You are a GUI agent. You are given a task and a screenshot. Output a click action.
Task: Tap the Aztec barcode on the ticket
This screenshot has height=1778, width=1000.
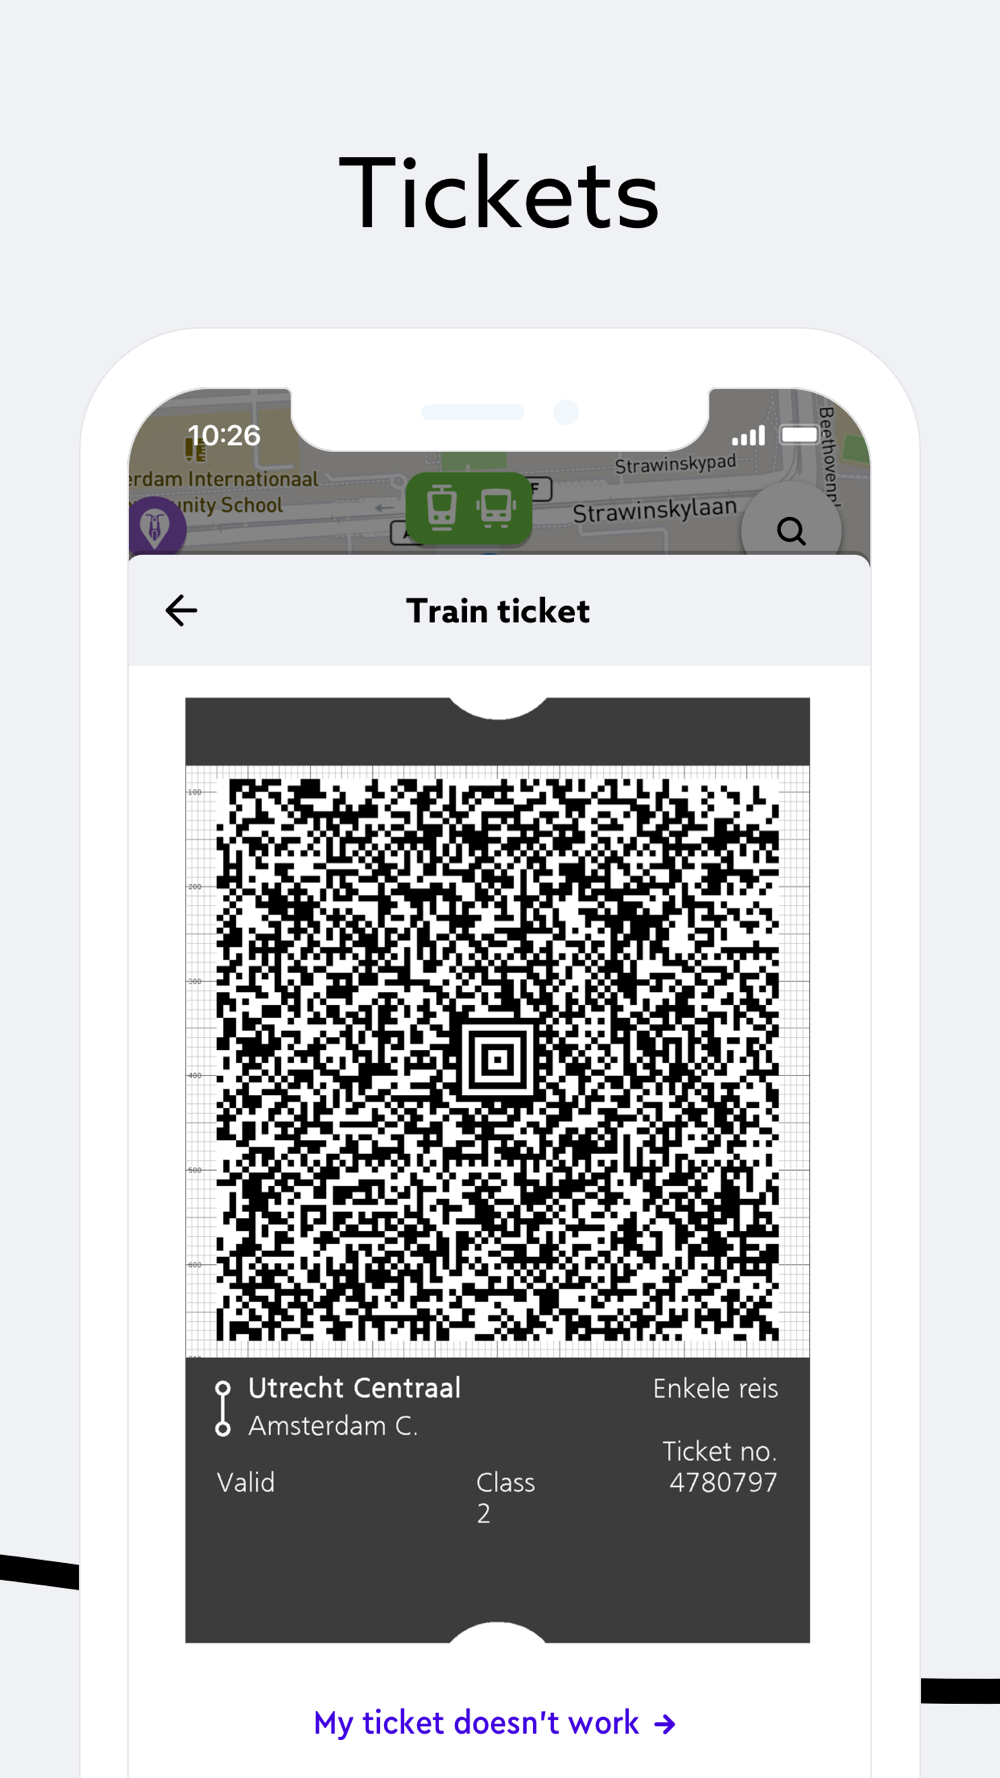[497, 1060]
